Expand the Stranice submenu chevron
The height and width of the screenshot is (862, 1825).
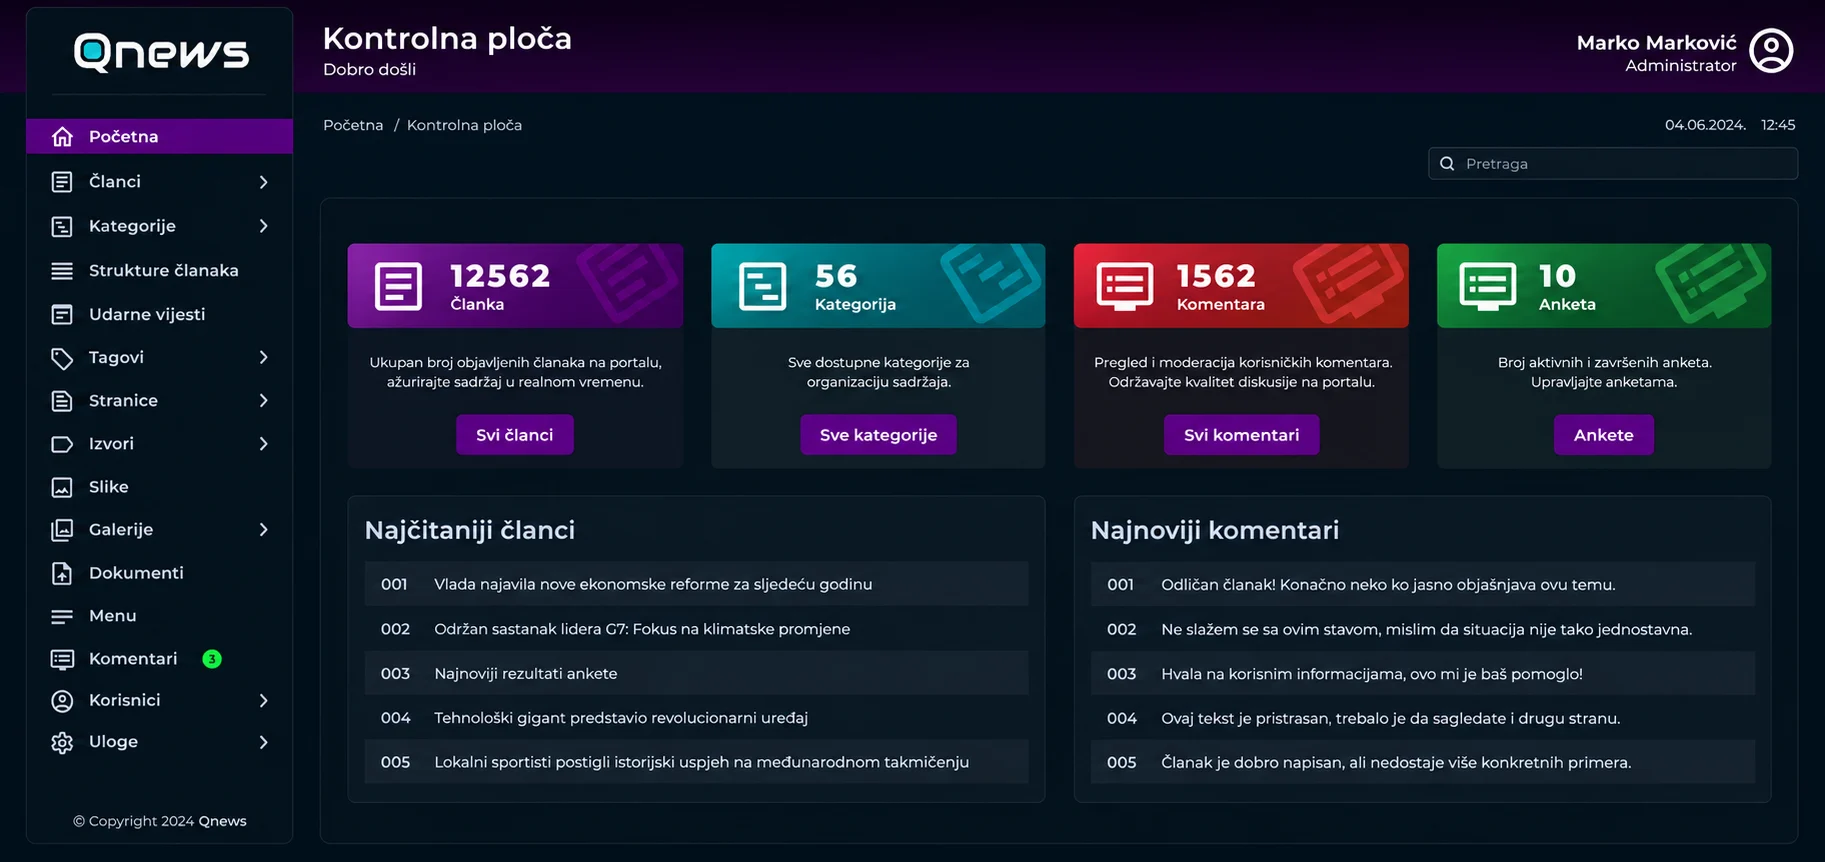[x=264, y=401]
